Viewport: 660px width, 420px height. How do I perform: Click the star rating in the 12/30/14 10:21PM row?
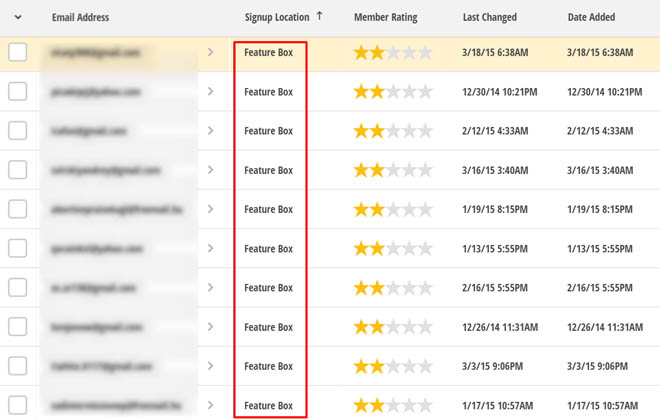coord(392,92)
